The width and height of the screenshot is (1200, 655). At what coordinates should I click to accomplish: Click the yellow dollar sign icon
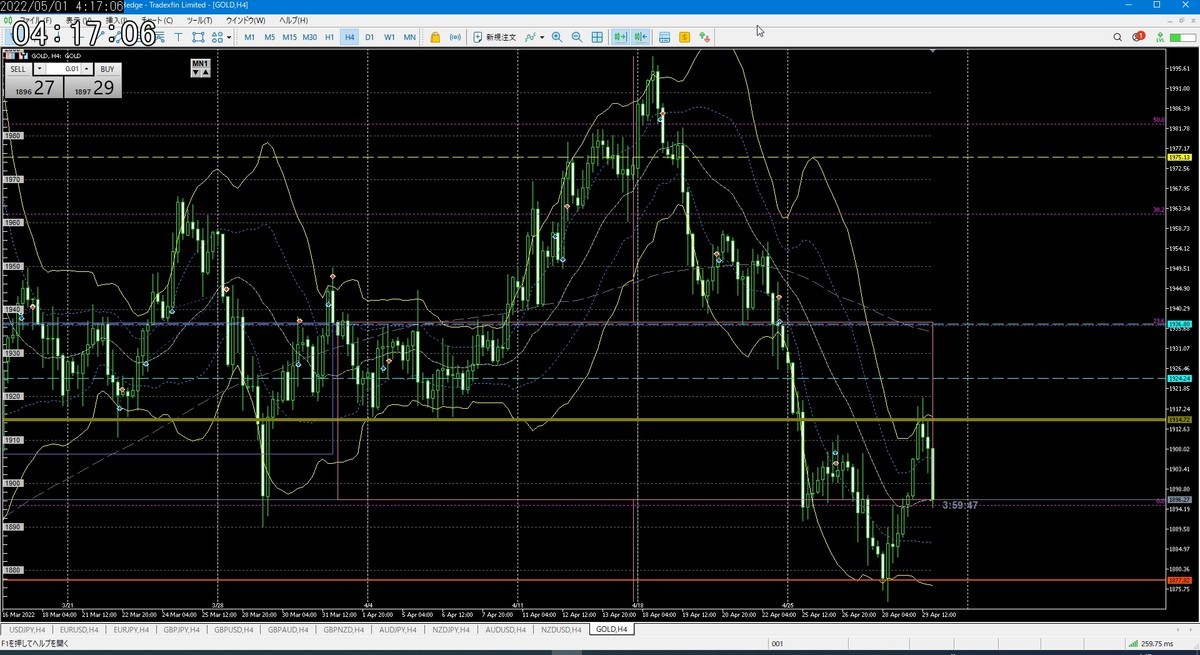tap(684, 37)
